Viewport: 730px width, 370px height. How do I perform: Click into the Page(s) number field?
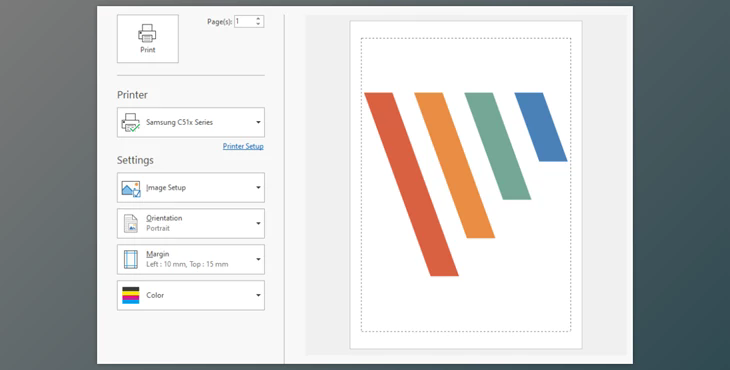[x=244, y=21]
